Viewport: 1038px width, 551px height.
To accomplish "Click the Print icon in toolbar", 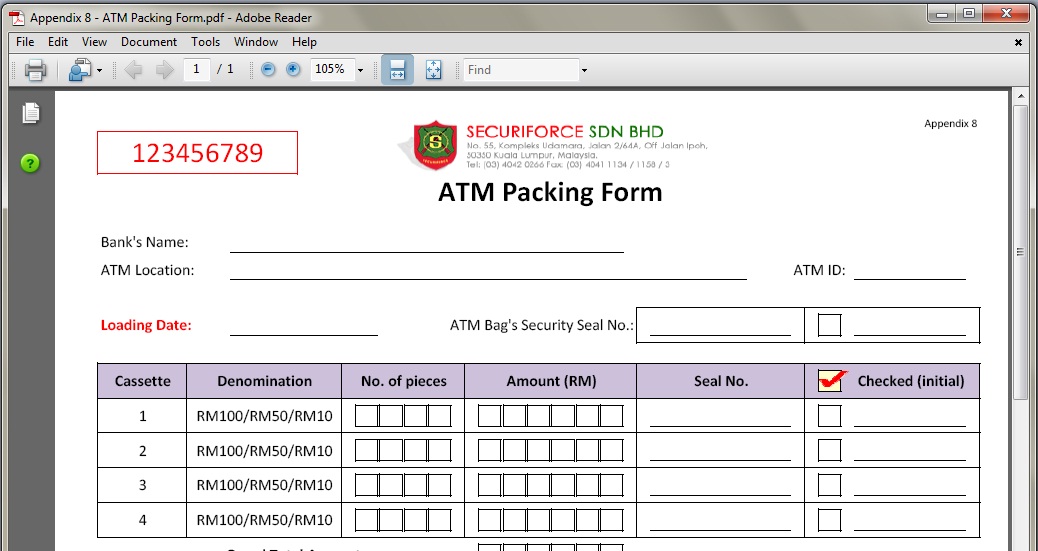I will [35, 70].
